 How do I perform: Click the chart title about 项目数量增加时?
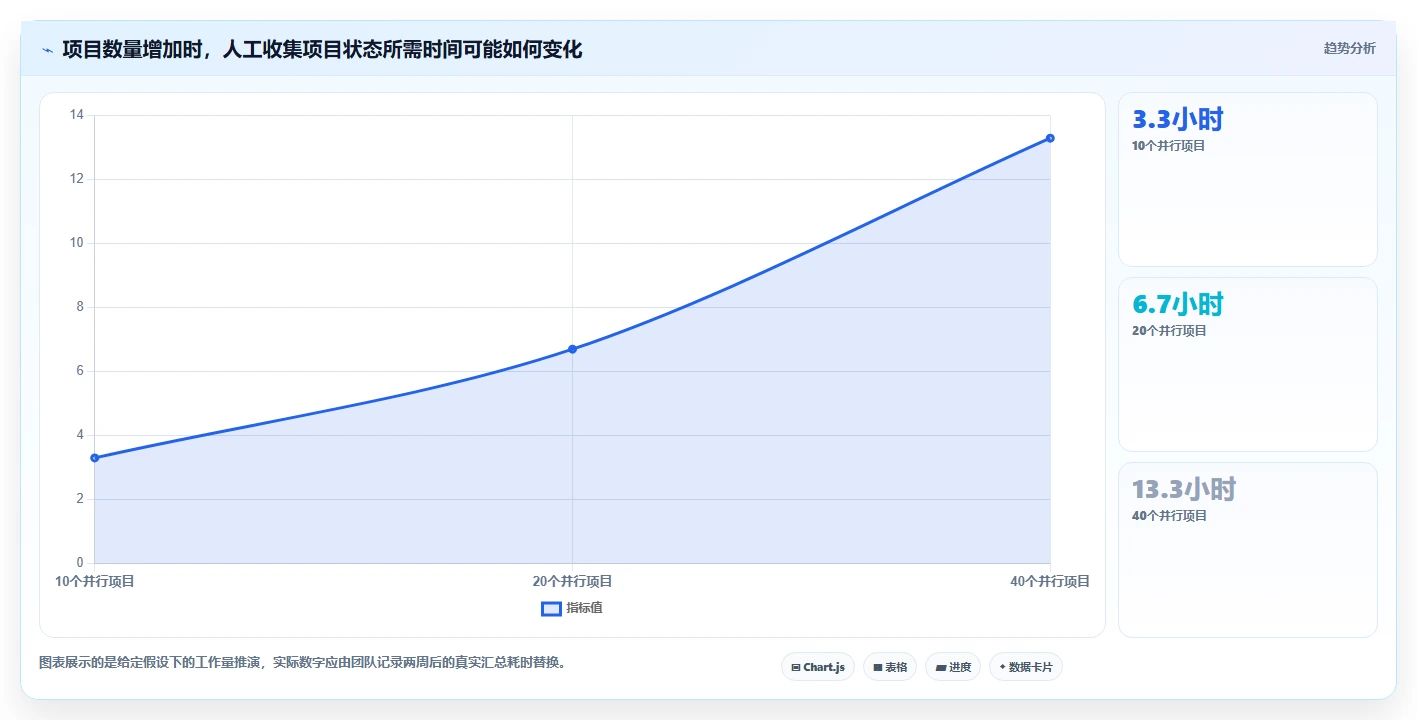pos(322,49)
